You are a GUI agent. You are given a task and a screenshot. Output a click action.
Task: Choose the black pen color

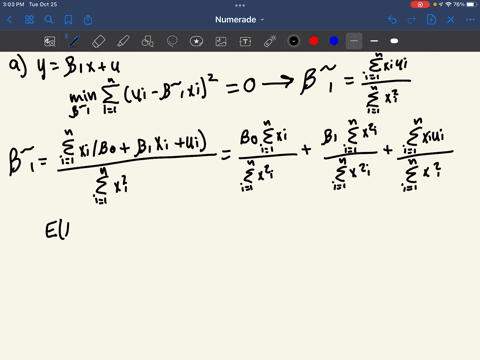tap(294, 41)
